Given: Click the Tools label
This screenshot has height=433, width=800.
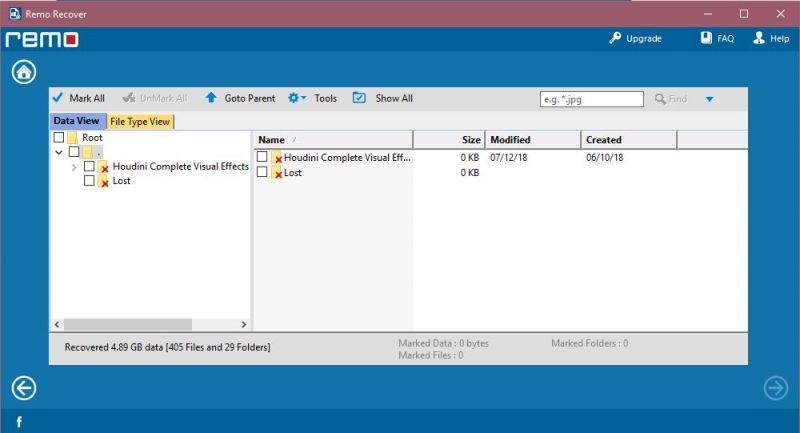Looking at the screenshot, I should click(326, 98).
